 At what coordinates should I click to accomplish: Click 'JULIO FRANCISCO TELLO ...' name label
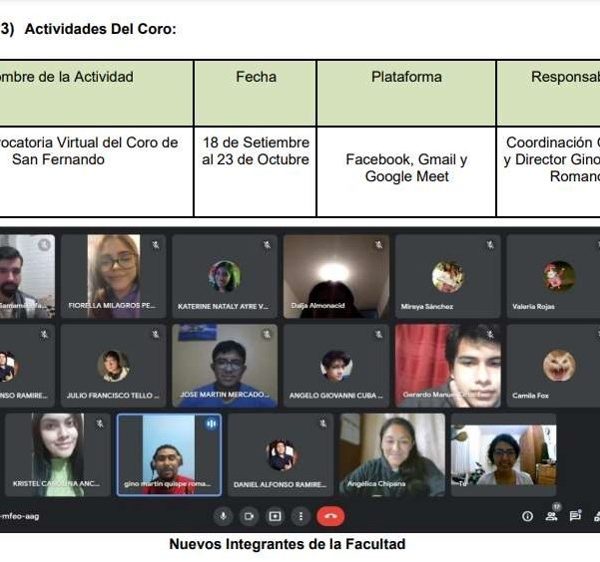point(113,396)
